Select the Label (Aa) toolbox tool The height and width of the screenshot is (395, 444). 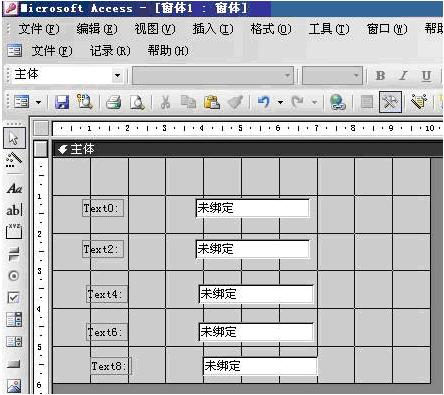click(x=14, y=188)
